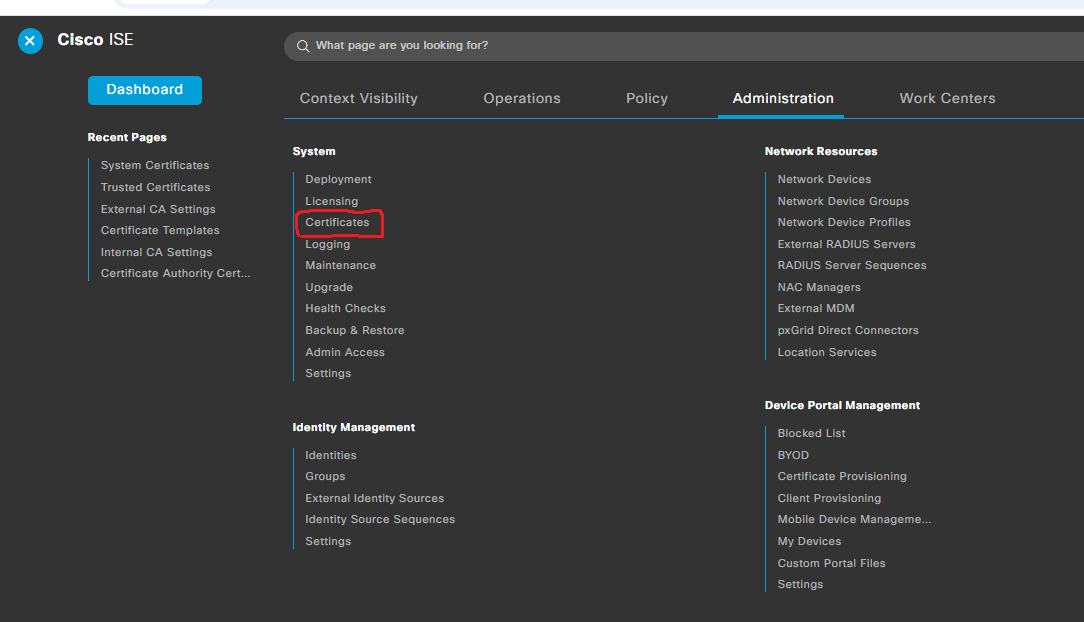
Task: Open Settings under Identity Management
Action: tap(328, 541)
